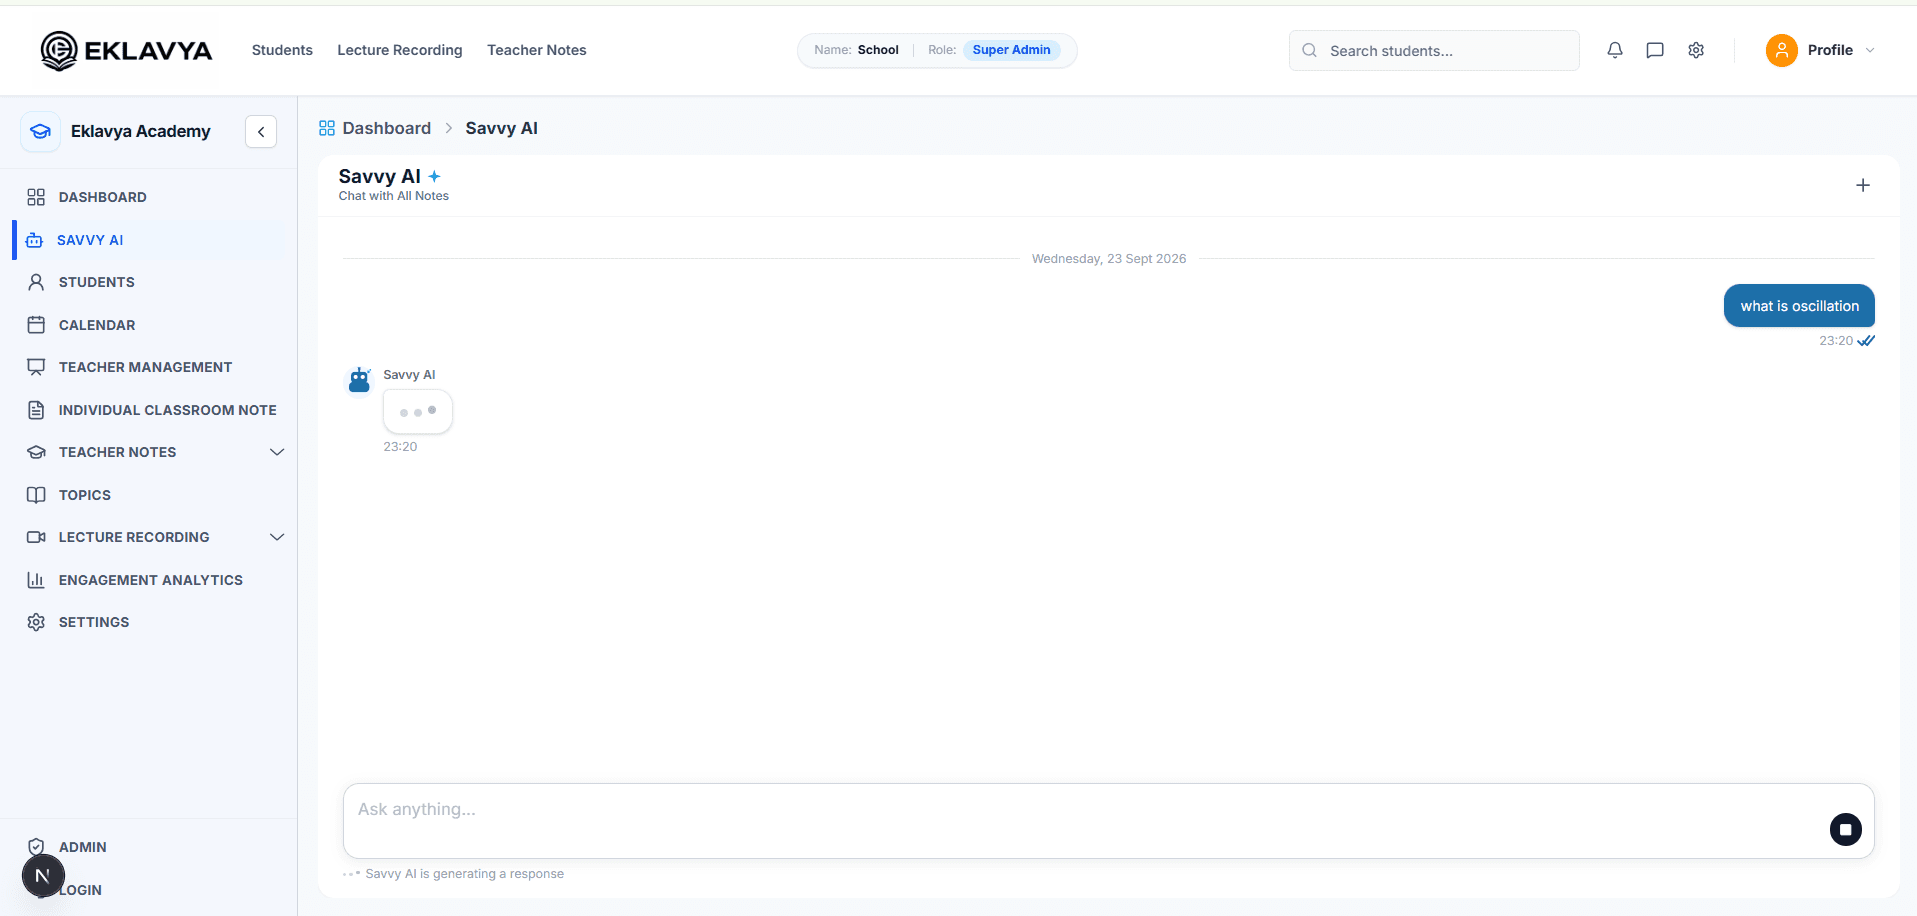Open Lecture Recording in top navigation
Viewport: 1917px width, 916px height.
tap(400, 50)
